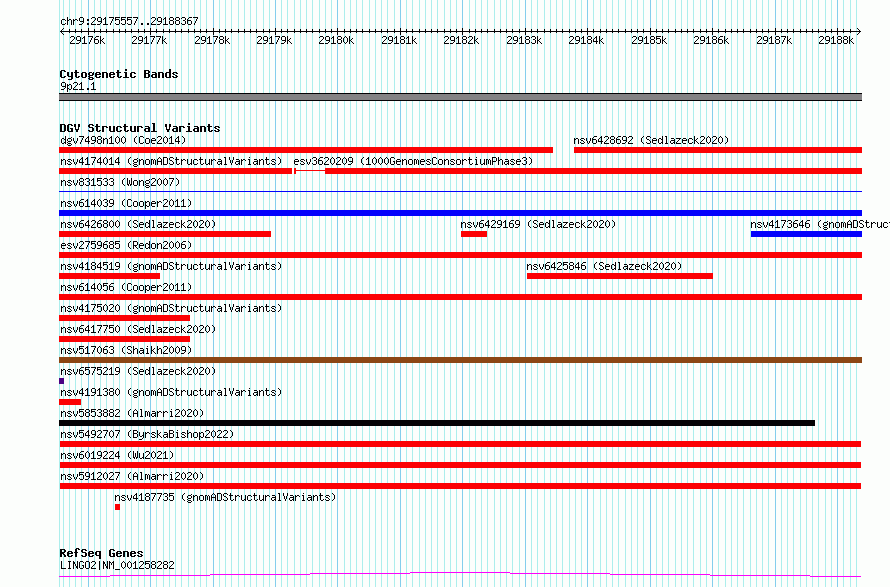Open nsv6425846 (Sedlazeck2020) label

(604, 266)
